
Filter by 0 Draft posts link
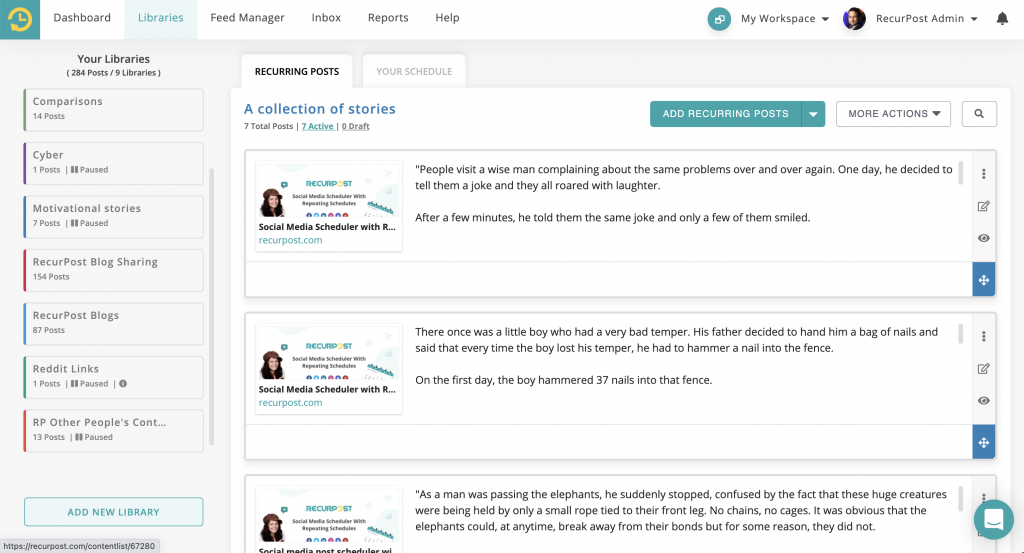[x=355, y=127]
